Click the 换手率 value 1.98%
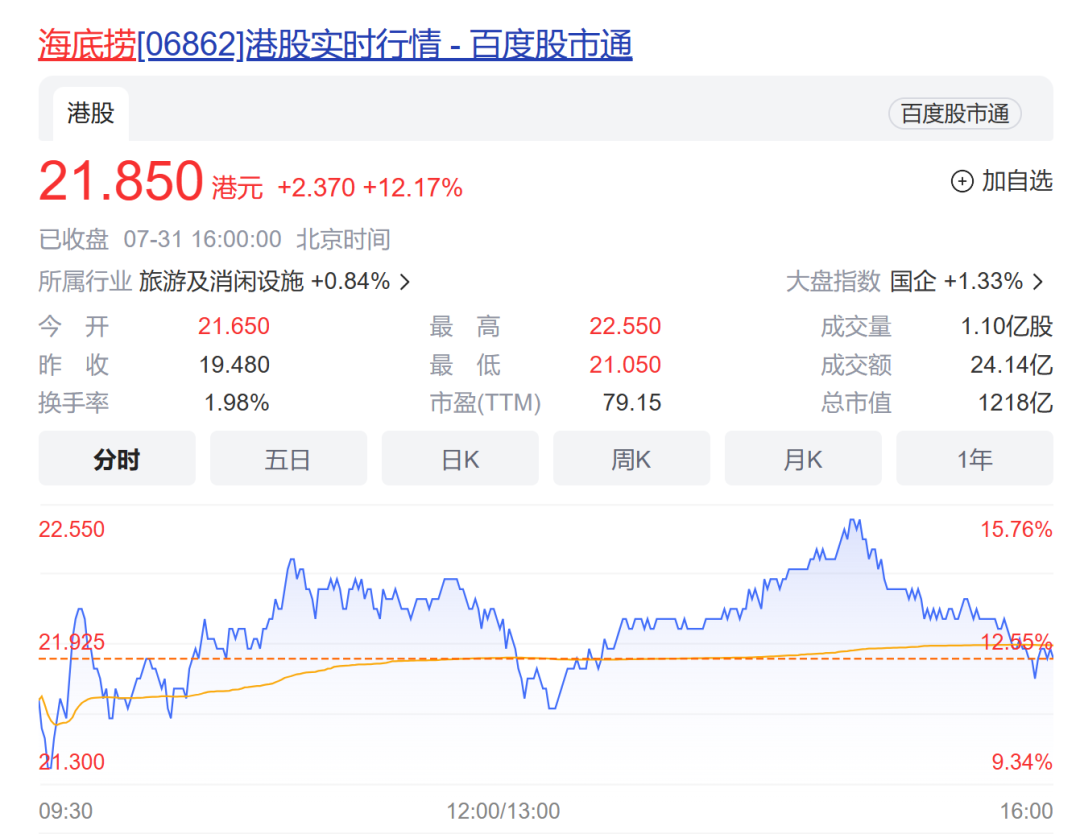 tap(236, 402)
